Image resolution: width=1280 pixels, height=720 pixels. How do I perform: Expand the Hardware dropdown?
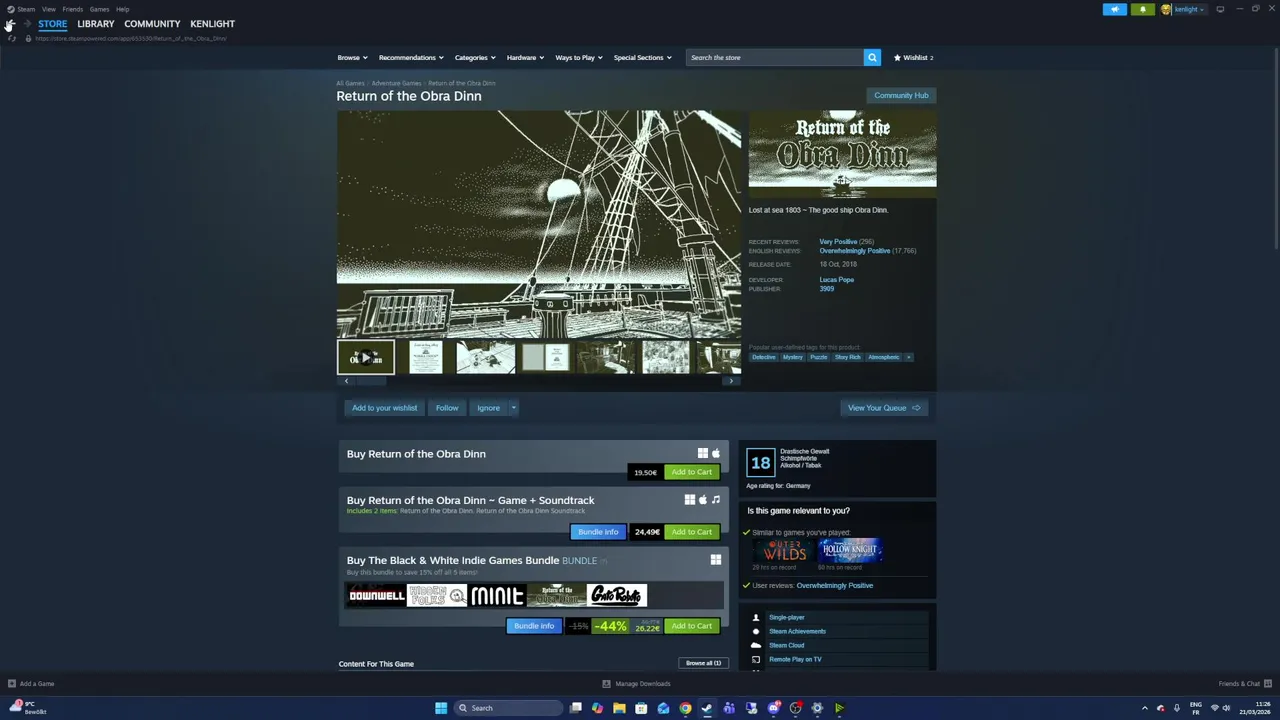[x=525, y=57]
